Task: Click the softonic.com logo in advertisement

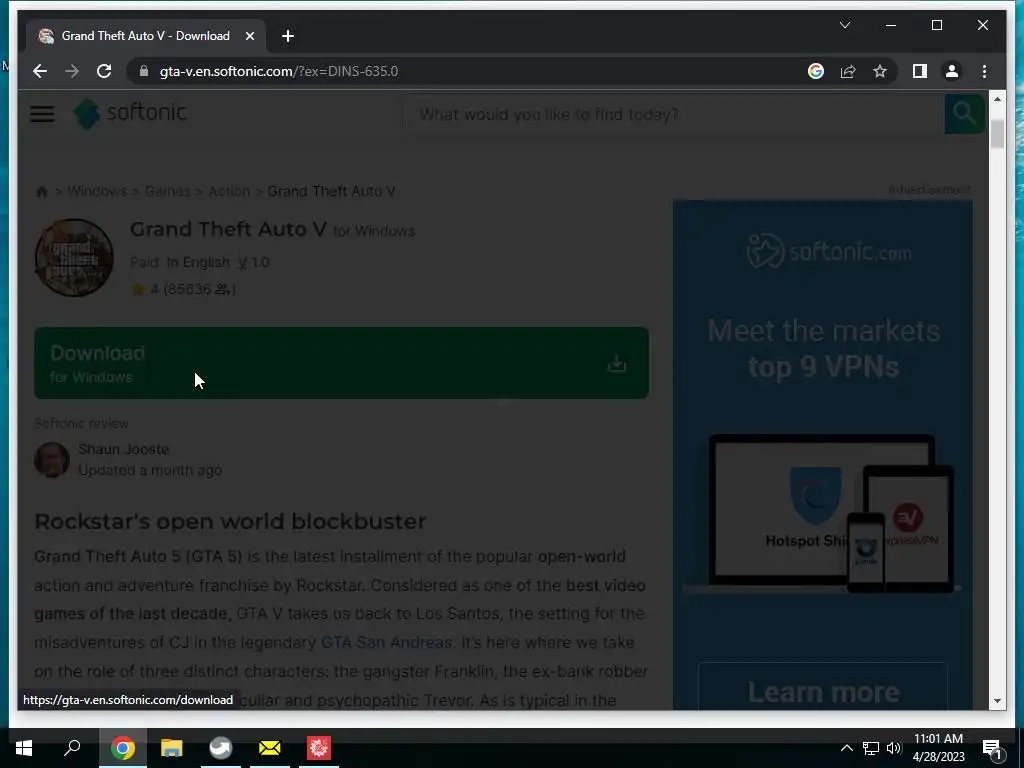Action: [x=829, y=251]
